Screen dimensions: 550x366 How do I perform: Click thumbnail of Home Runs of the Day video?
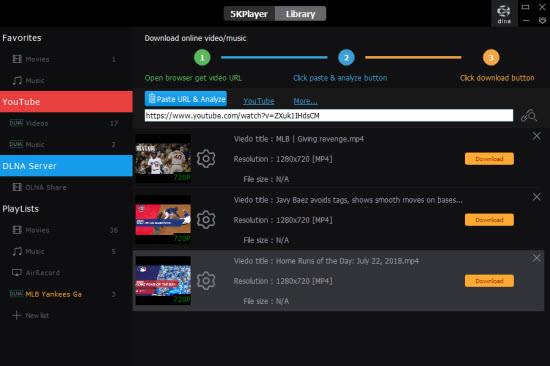tap(163, 281)
